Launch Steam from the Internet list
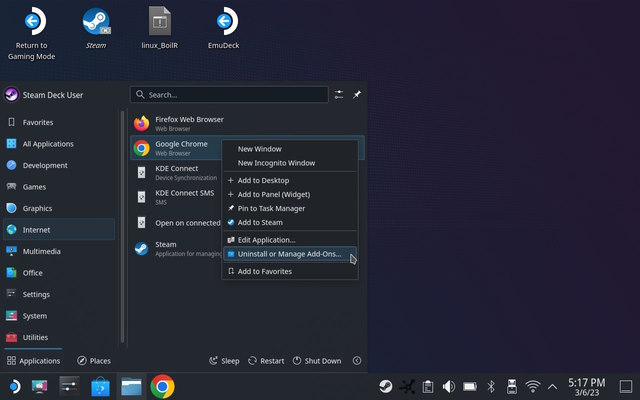 click(176, 248)
